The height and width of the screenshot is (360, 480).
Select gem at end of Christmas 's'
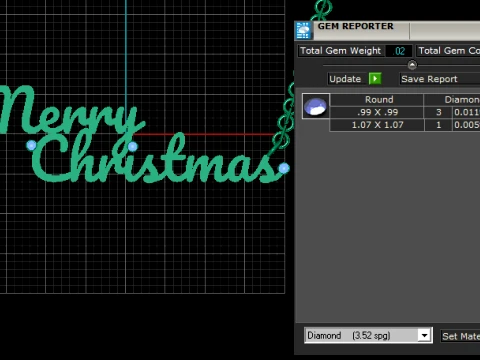[284, 169]
